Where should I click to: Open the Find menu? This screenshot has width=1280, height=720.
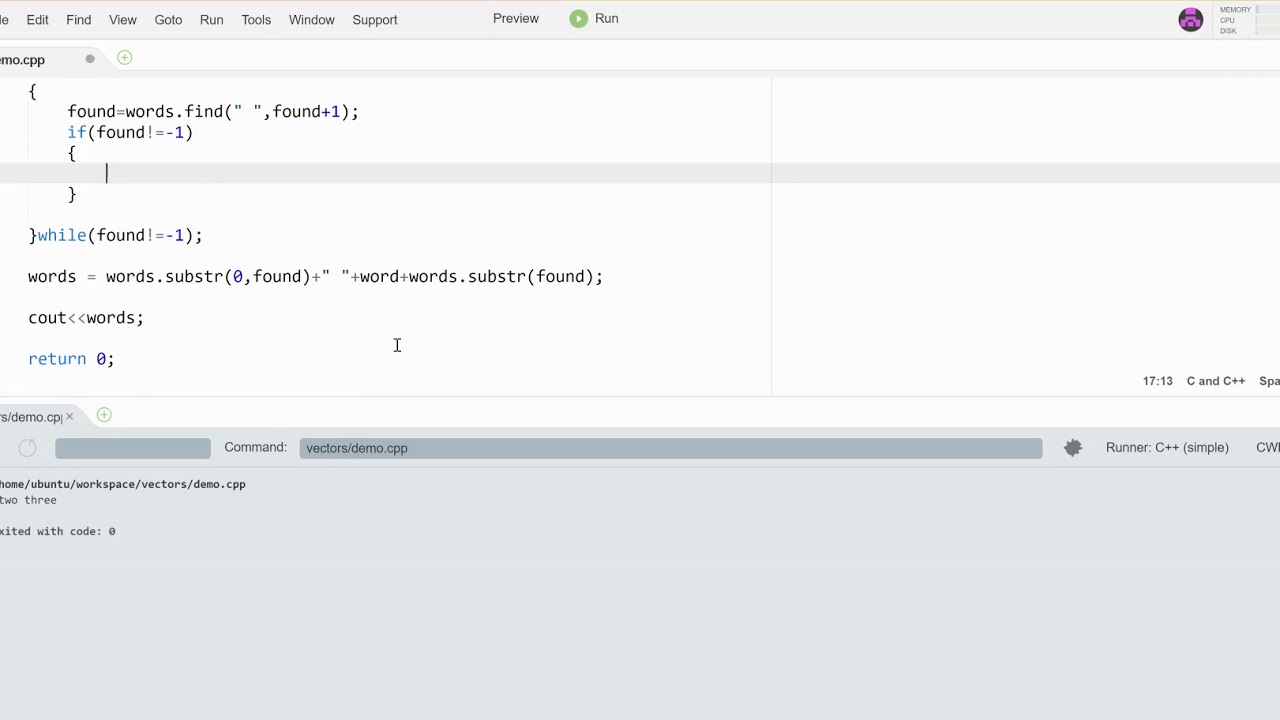tap(78, 19)
